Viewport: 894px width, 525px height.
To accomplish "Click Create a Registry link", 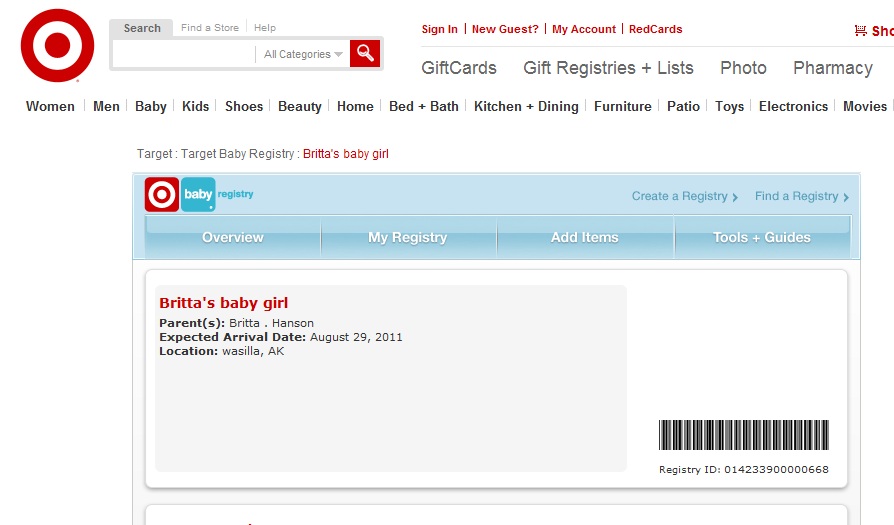I will [x=684, y=196].
